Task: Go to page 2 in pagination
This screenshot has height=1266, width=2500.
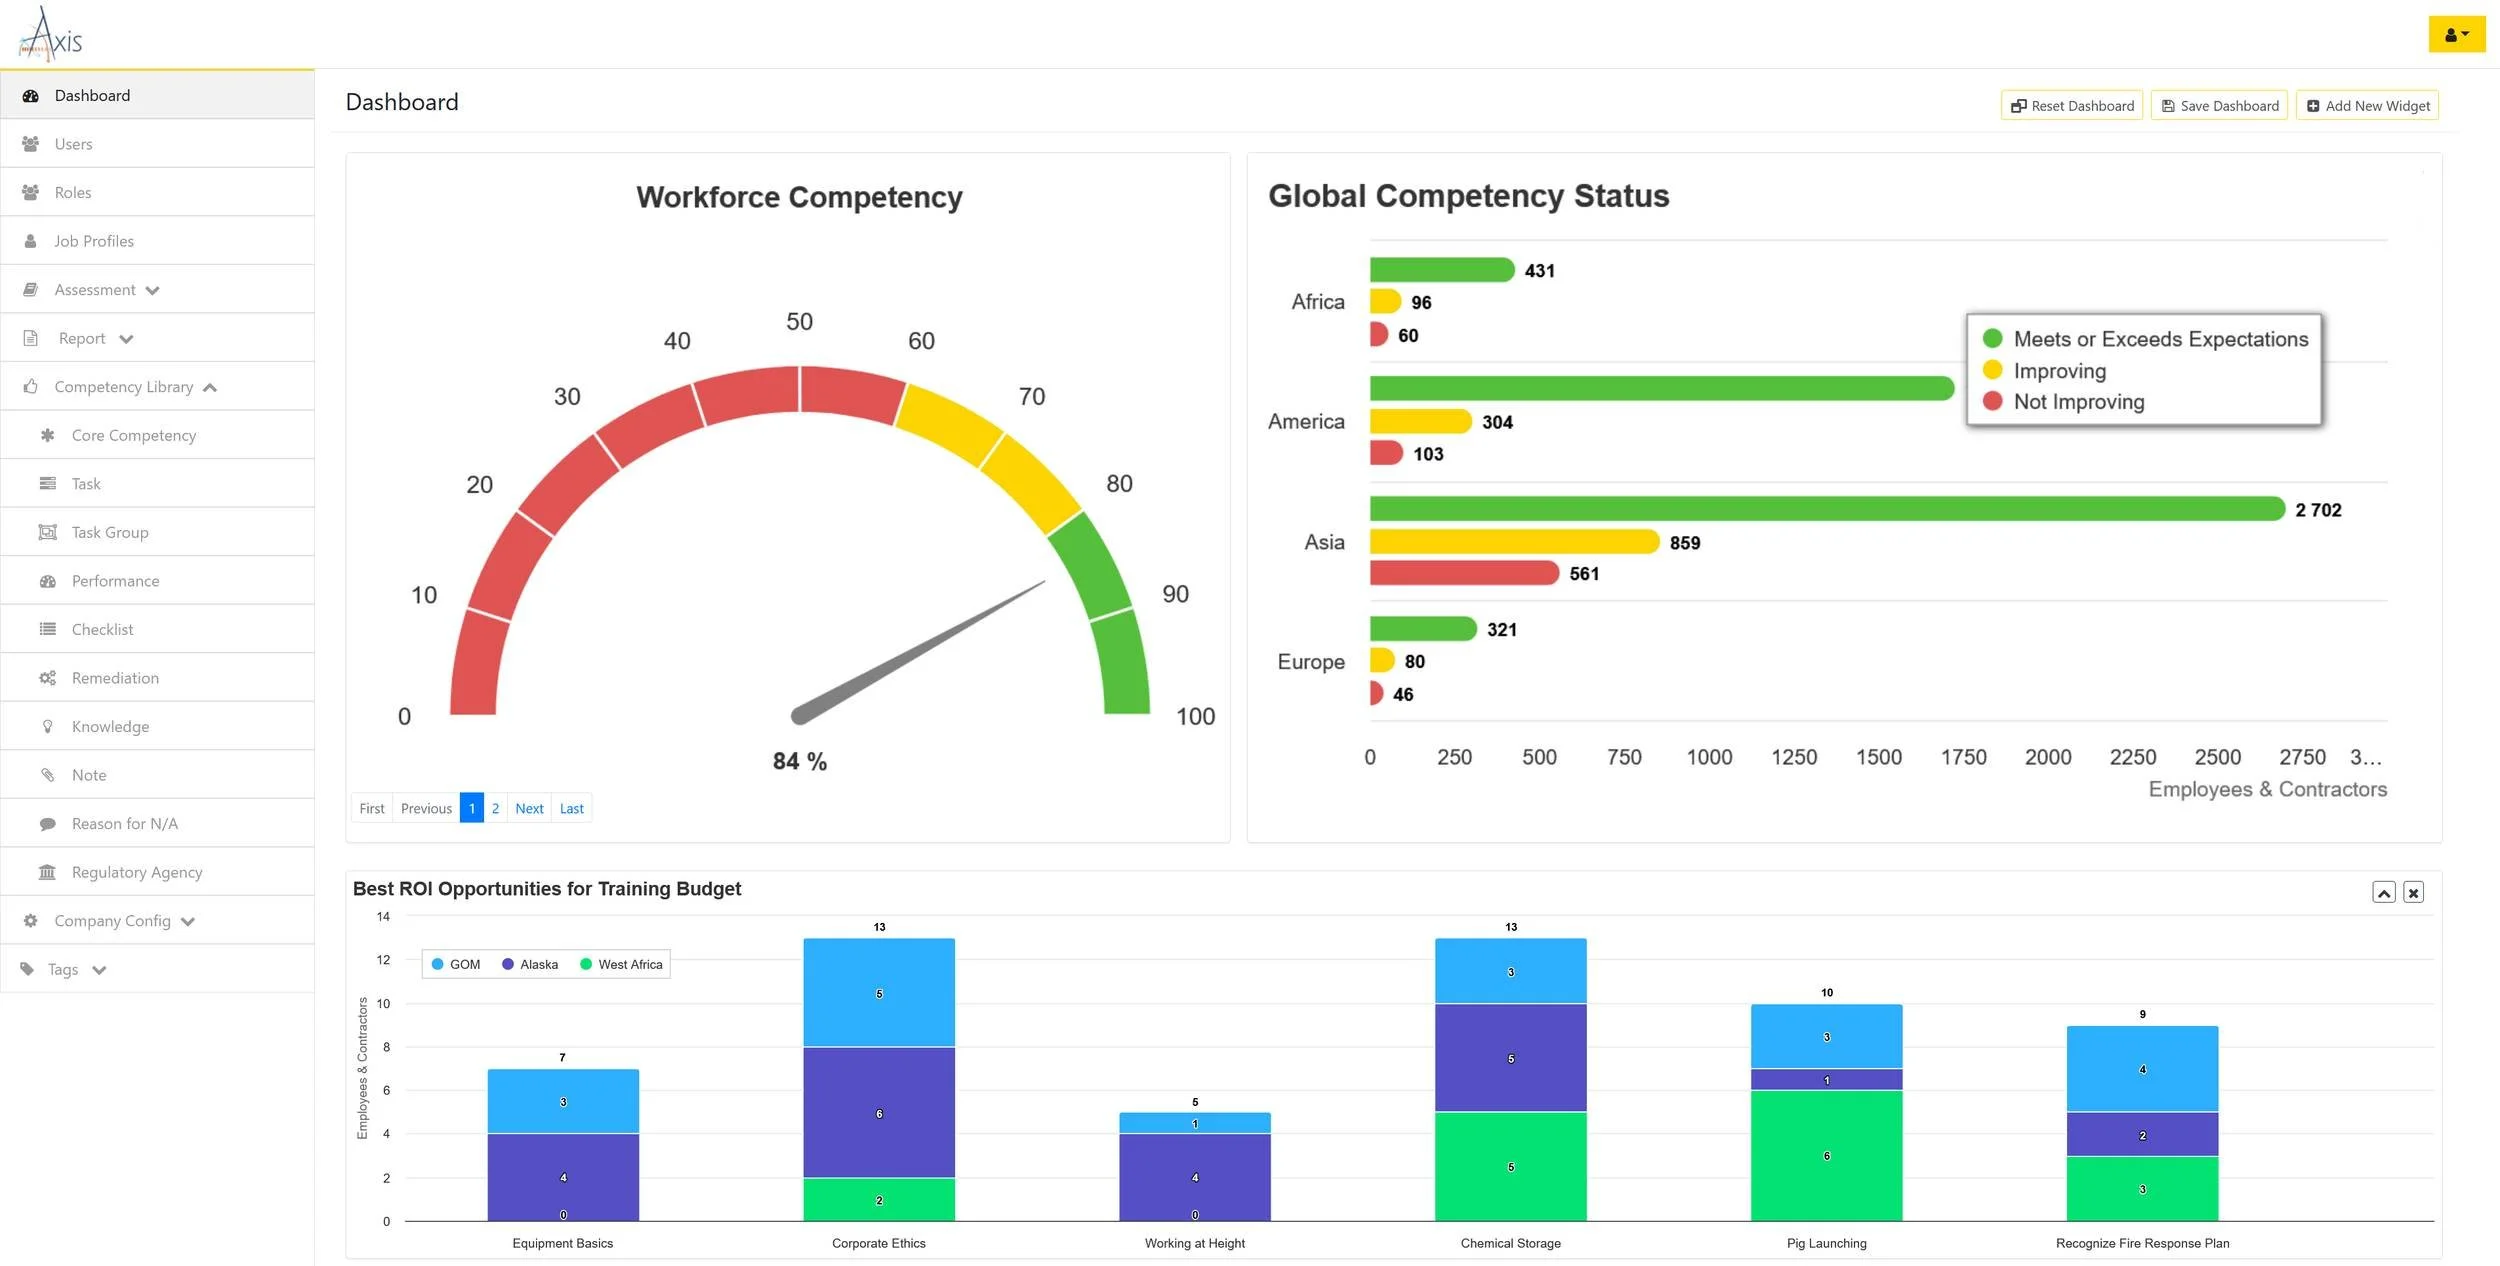Action: pyautogui.click(x=495, y=808)
